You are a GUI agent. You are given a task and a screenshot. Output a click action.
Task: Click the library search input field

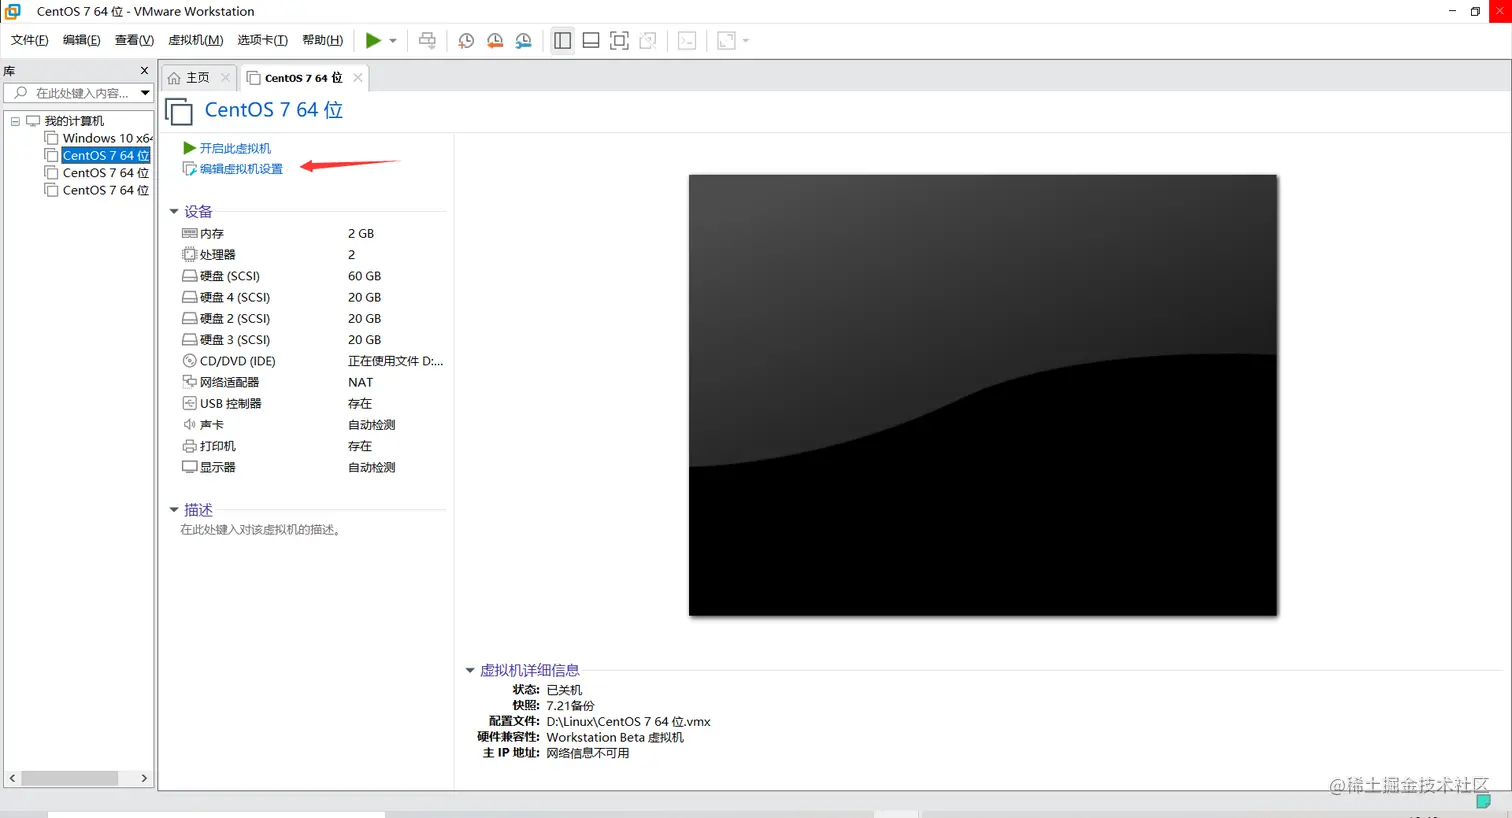point(78,93)
